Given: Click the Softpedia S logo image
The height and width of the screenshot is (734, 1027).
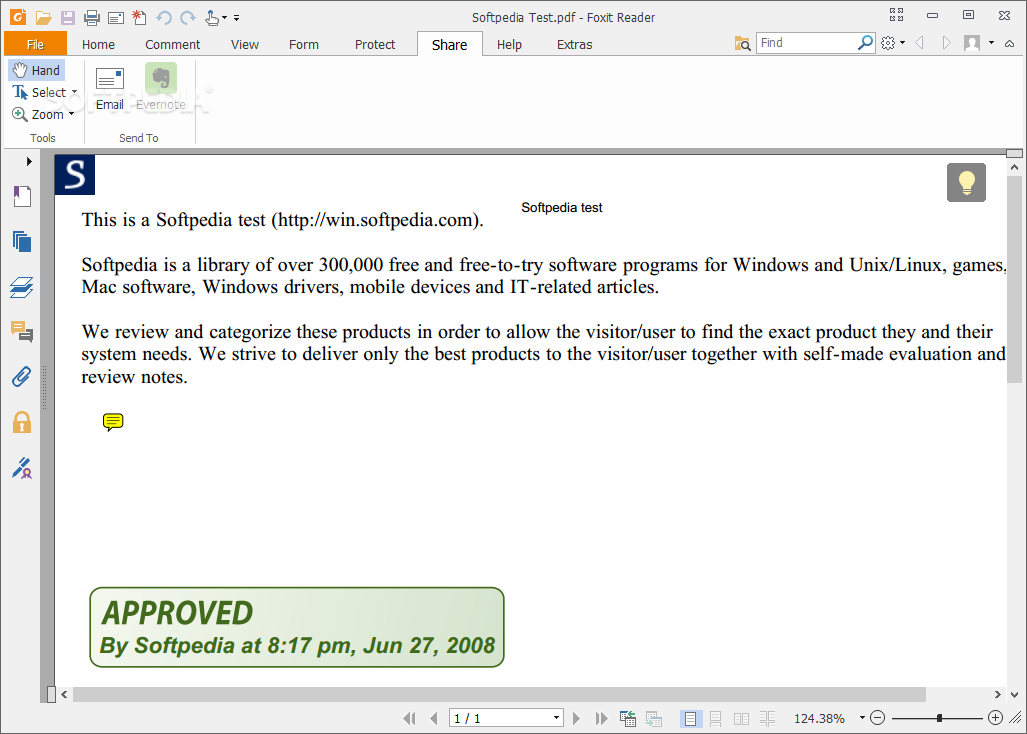Looking at the screenshot, I should pyautogui.click(x=75, y=175).
